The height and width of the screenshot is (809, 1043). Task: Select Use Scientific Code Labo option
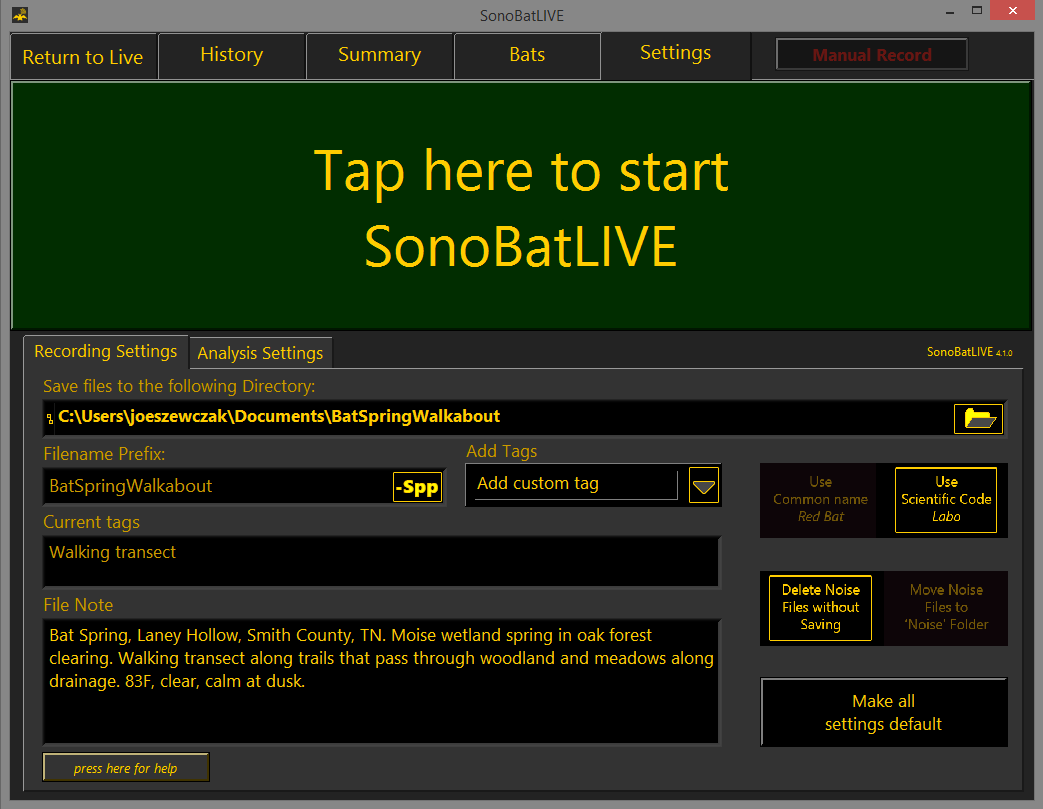(x=945, y=500)
